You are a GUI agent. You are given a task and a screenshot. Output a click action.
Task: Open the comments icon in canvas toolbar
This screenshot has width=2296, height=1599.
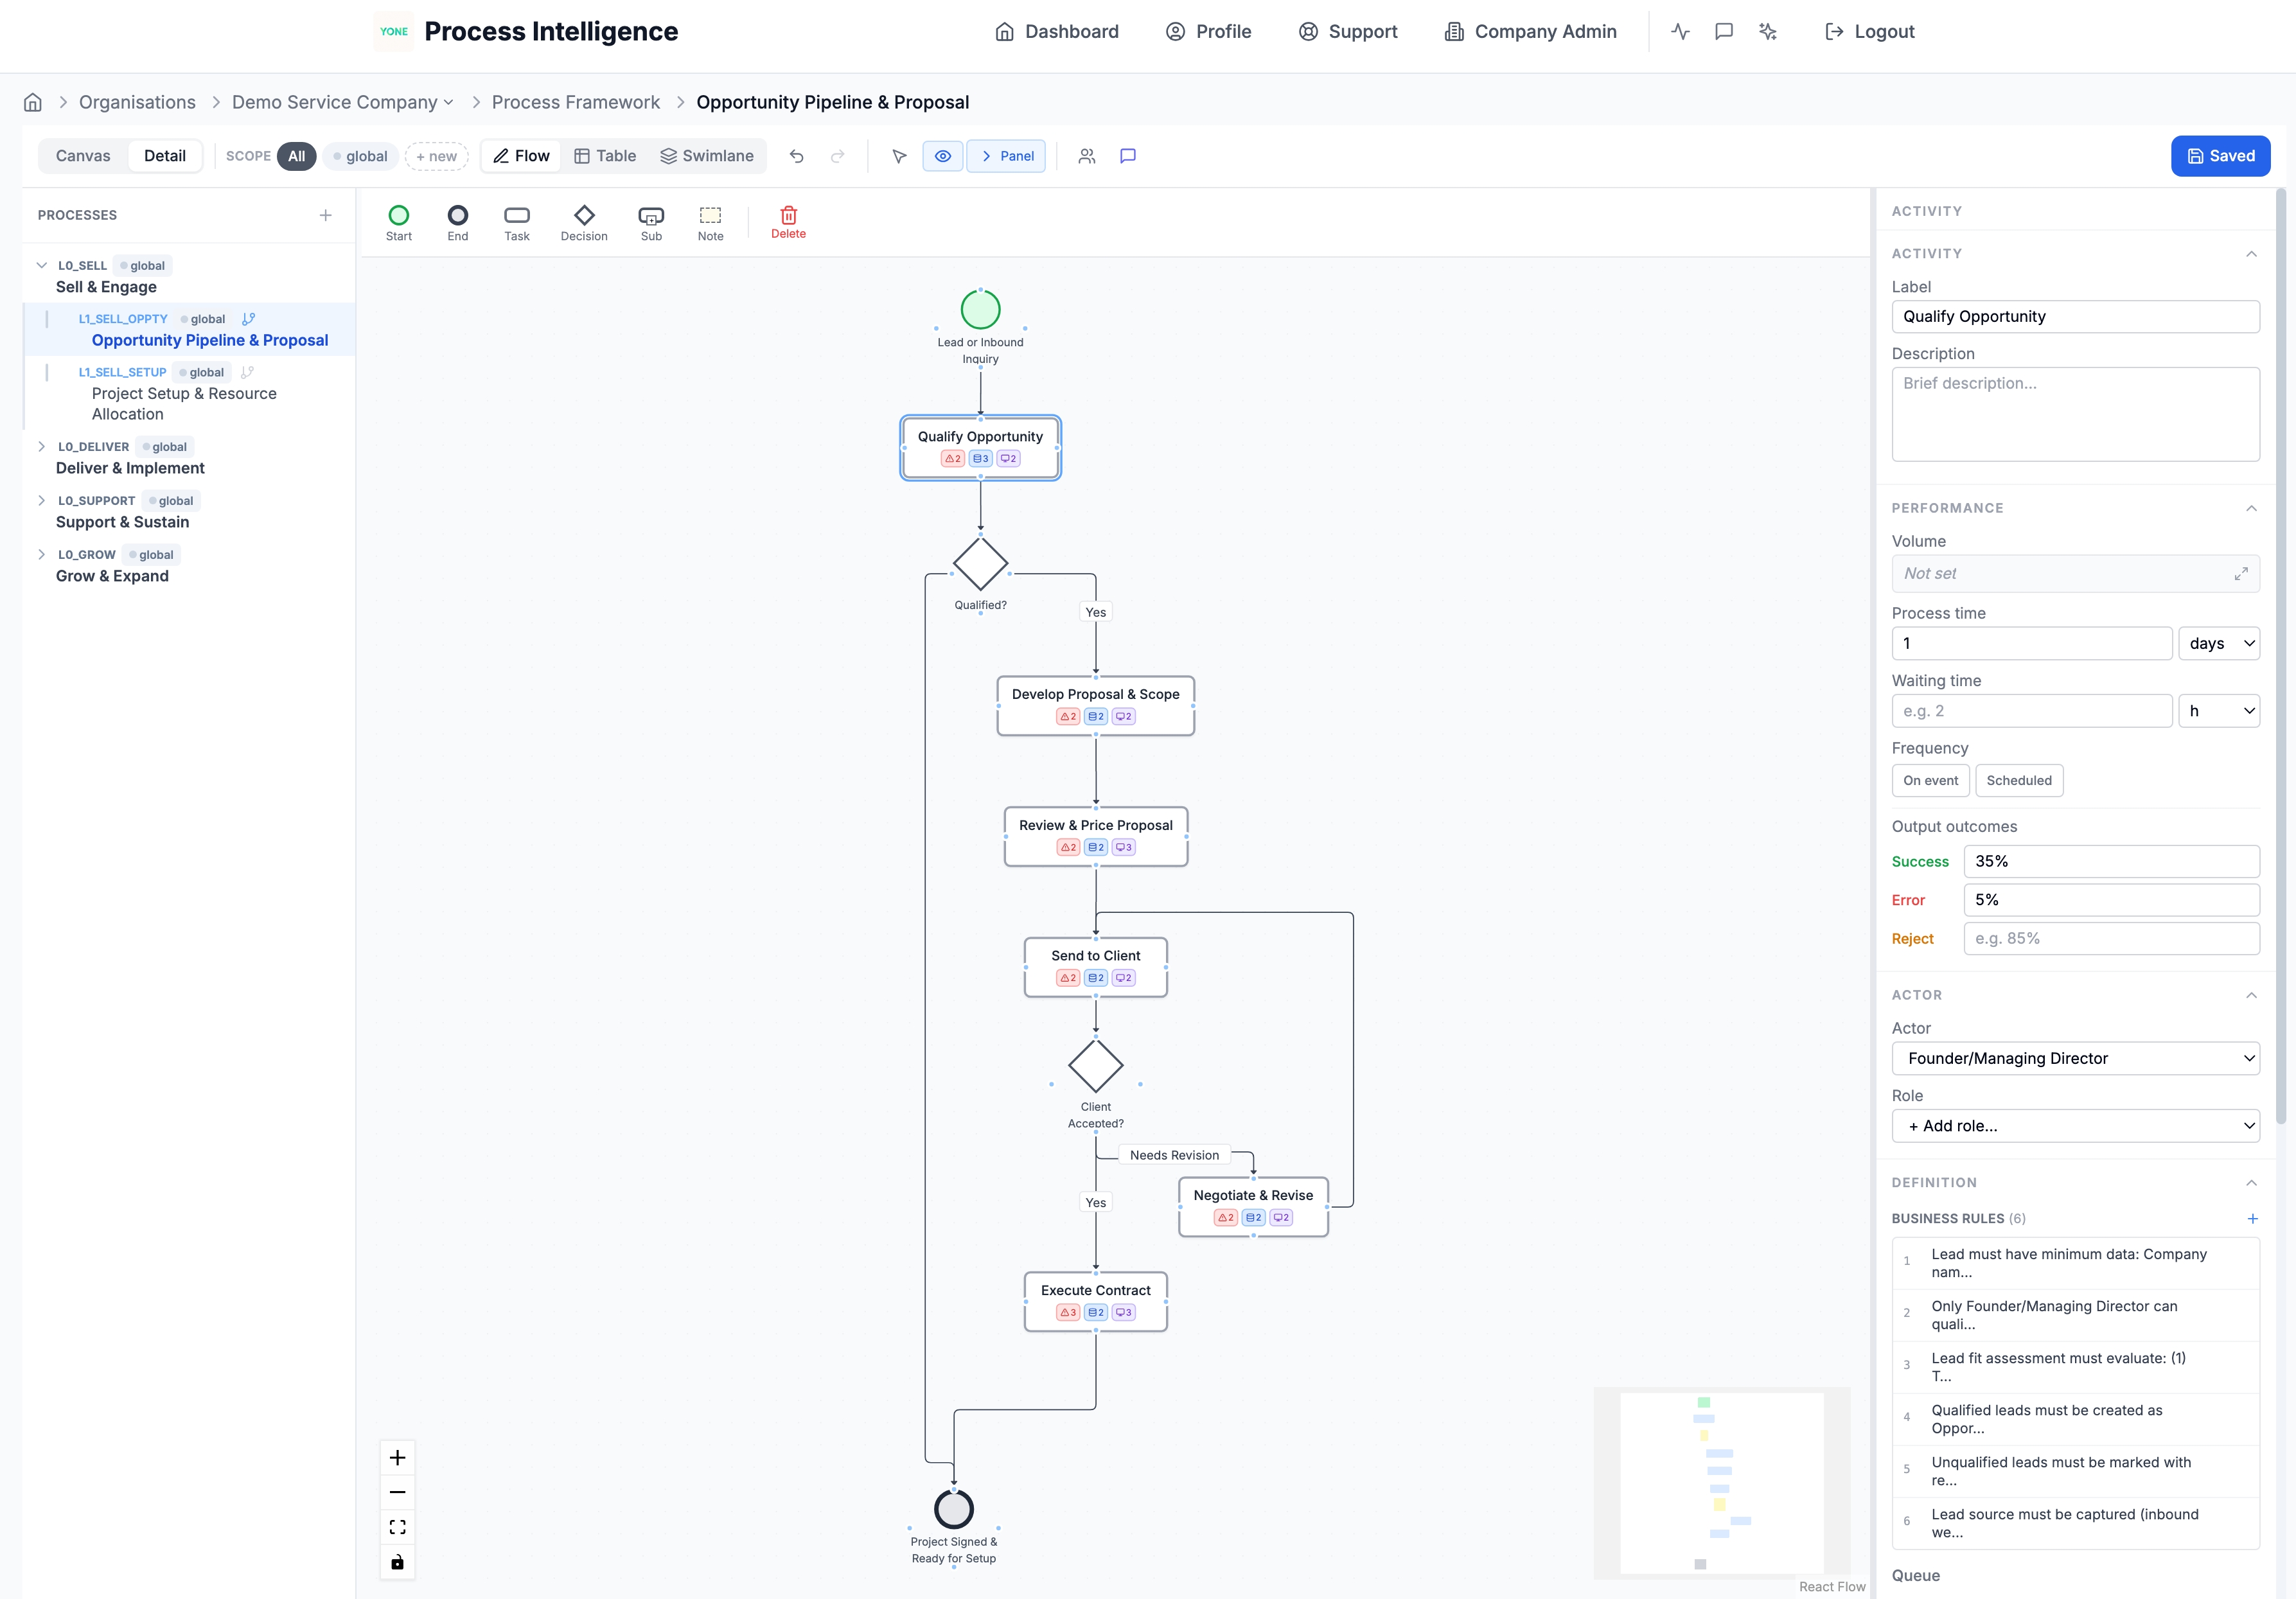pyautogui.click(x=1128, y=156)
